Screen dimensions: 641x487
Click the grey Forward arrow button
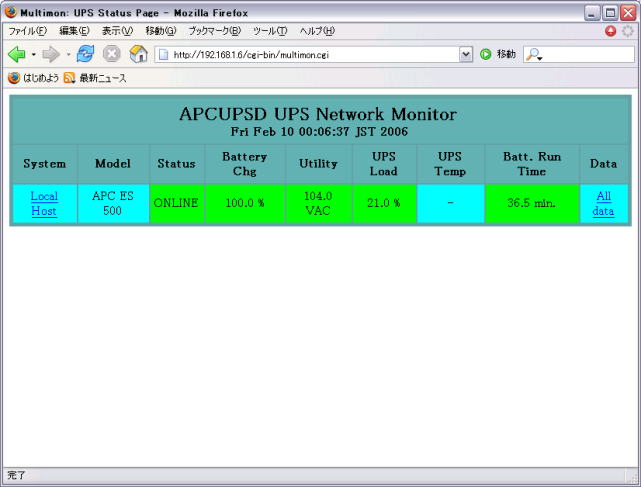click(51, 54)
